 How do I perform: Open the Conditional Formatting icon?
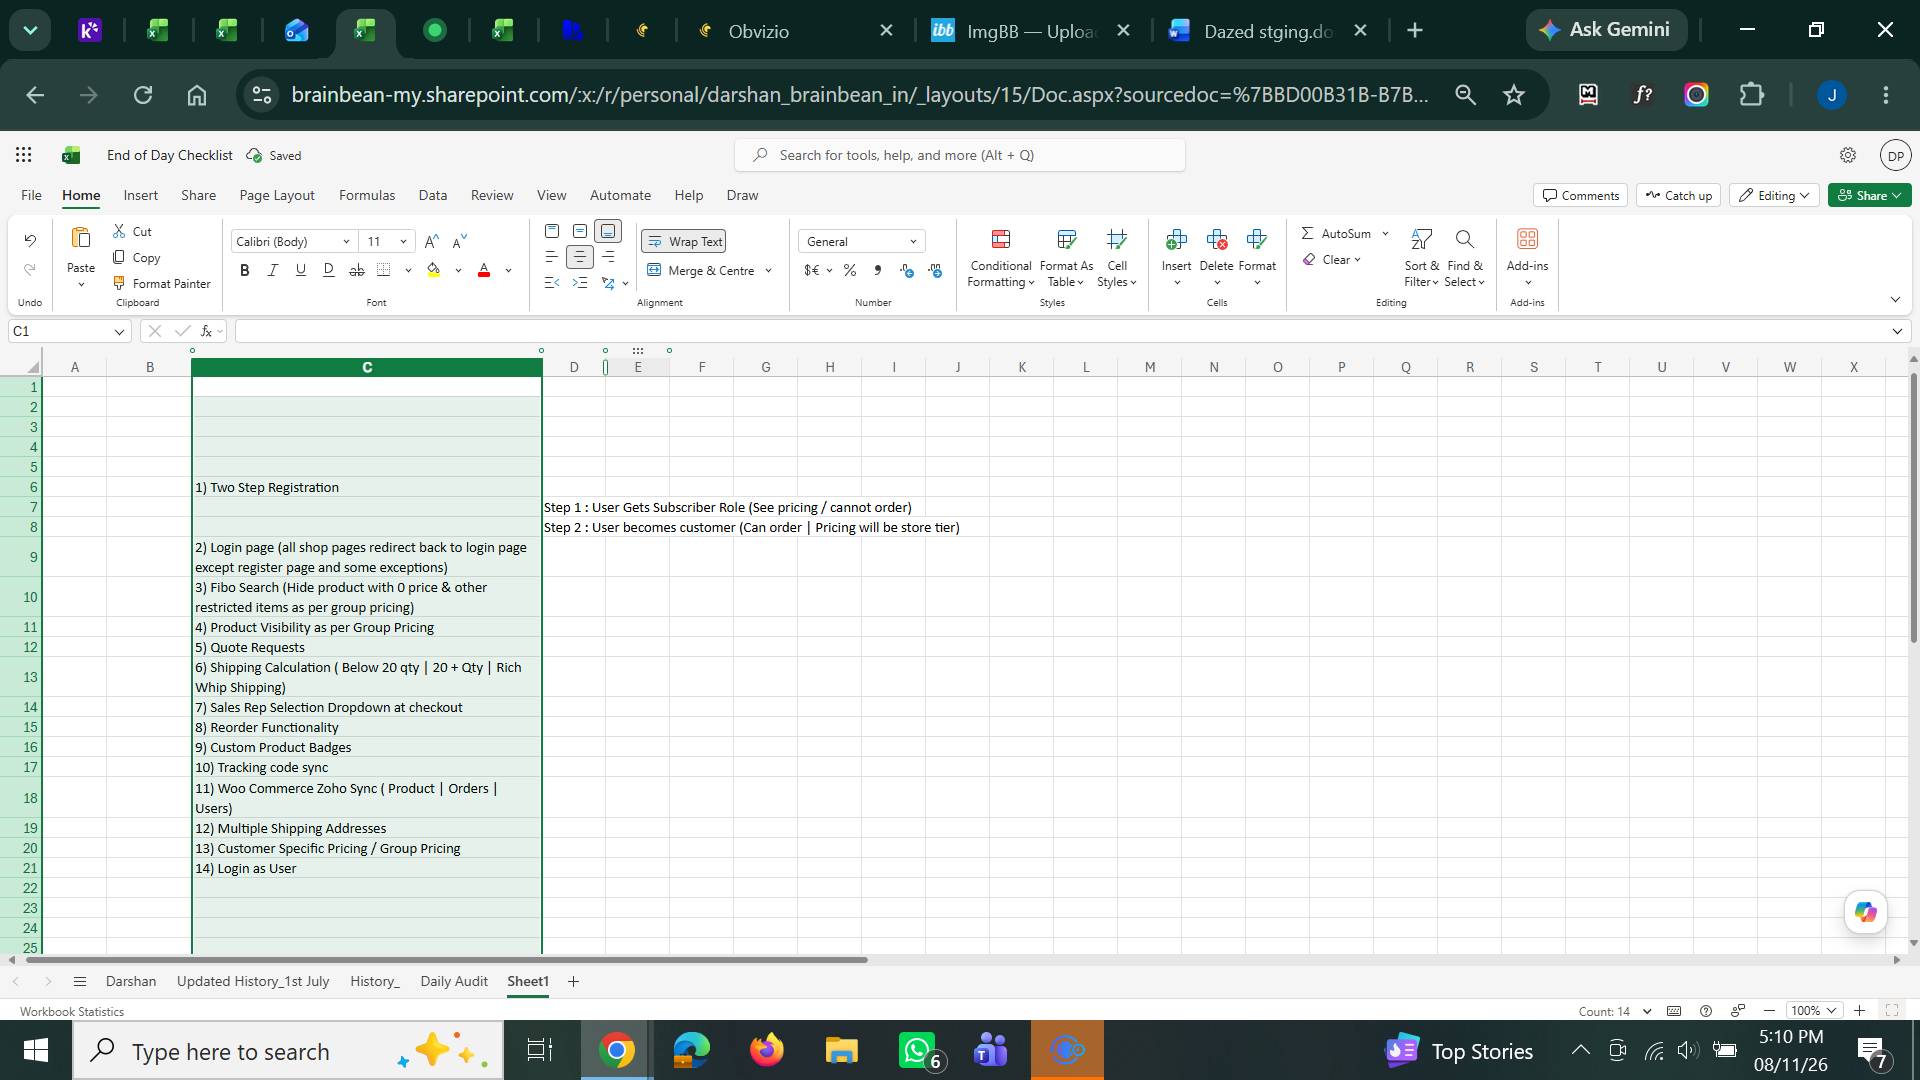tap(1000, 239)
